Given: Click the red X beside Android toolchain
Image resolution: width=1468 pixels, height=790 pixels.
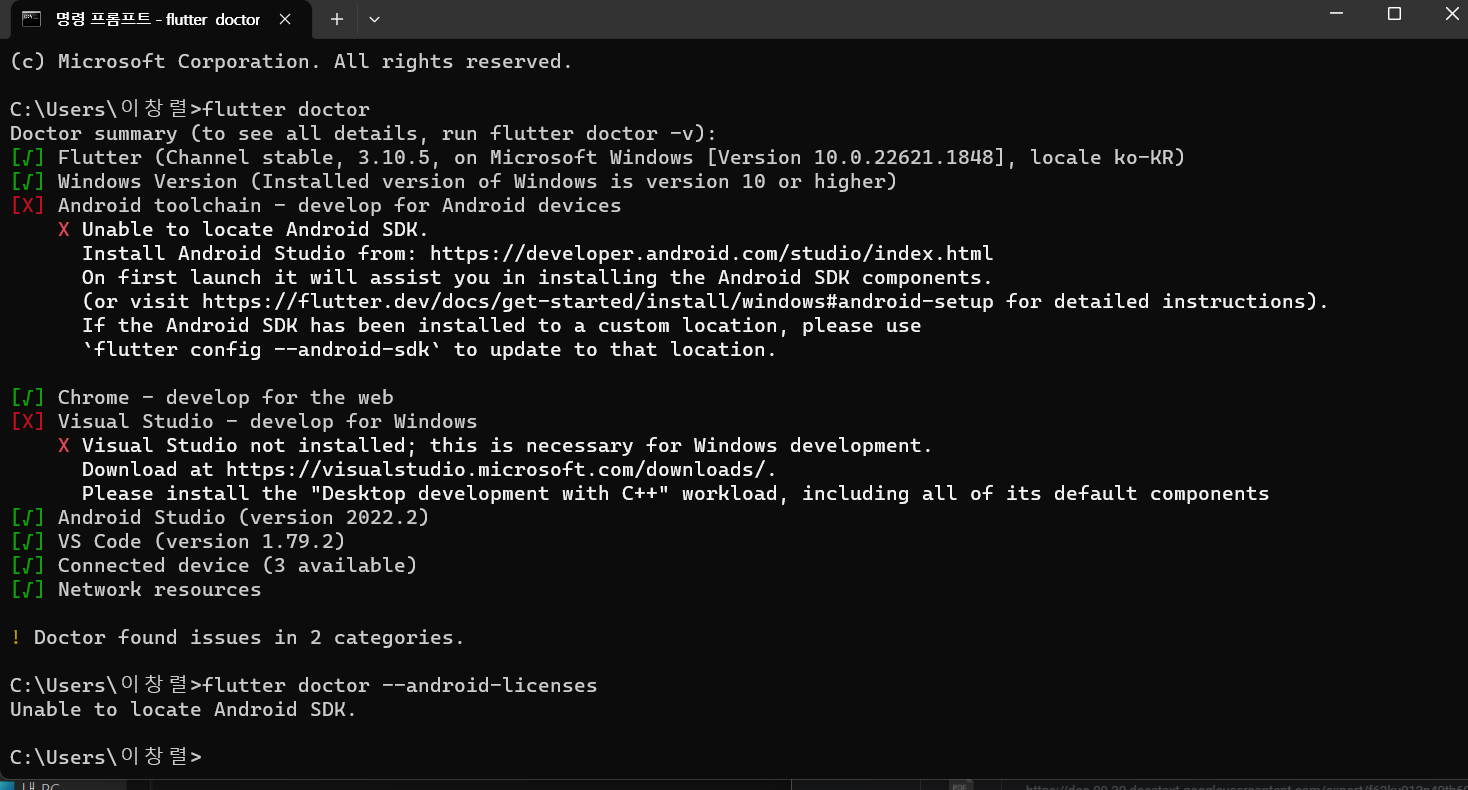Looking at the screenshot, I should 27,206.
